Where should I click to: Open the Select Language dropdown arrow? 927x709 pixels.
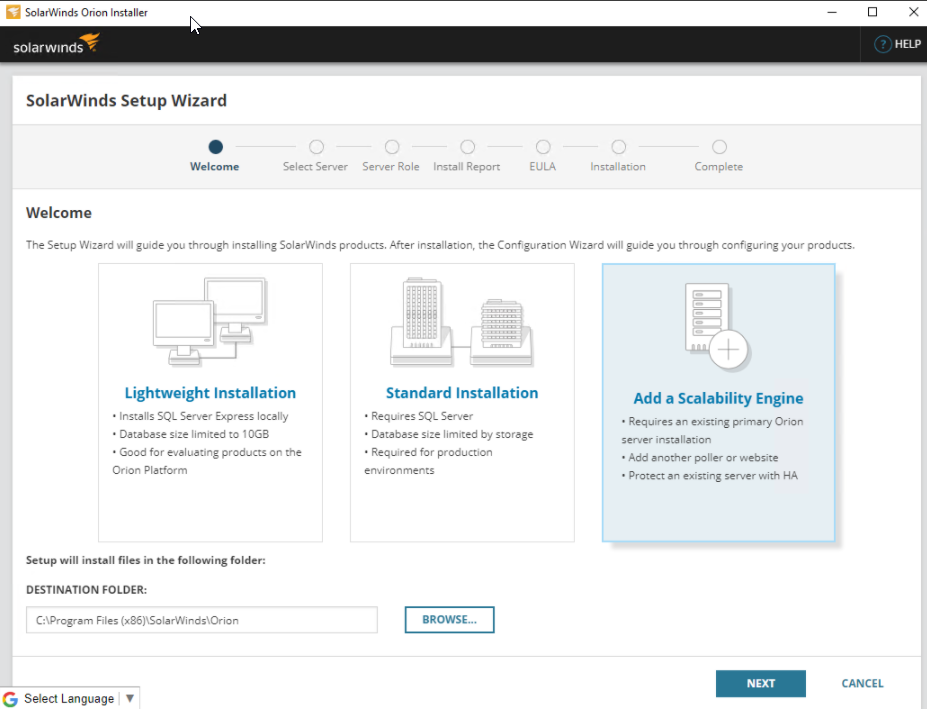[129, 698]
